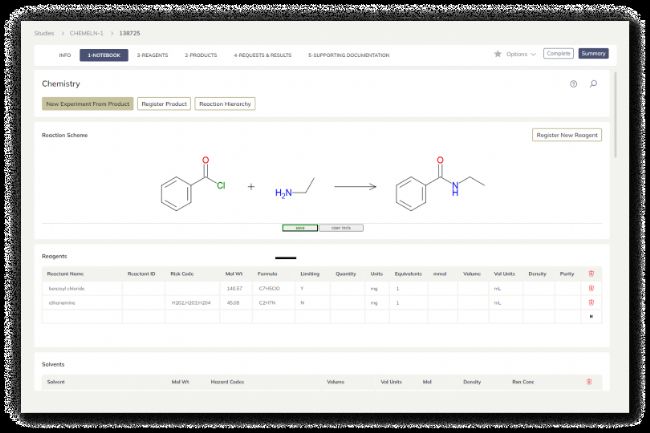Click the search magnifier icon in Chemistry
Screen dimensions: 650x433
(593, 84)
